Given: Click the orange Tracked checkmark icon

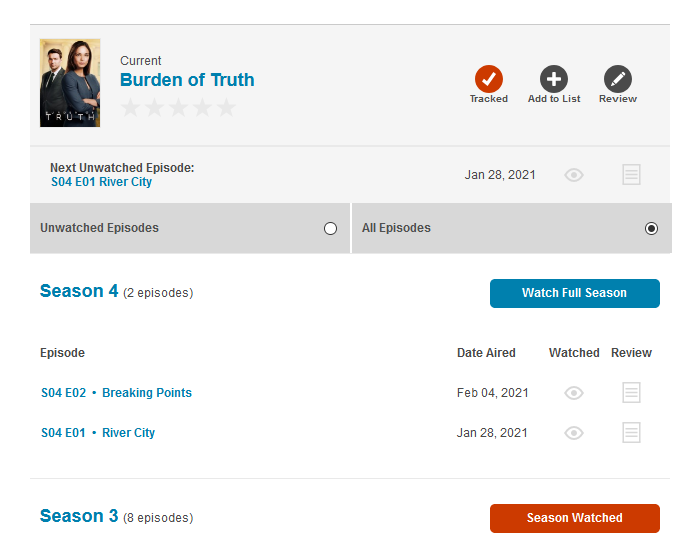Looking at the screenshot, I should (488, 79).
